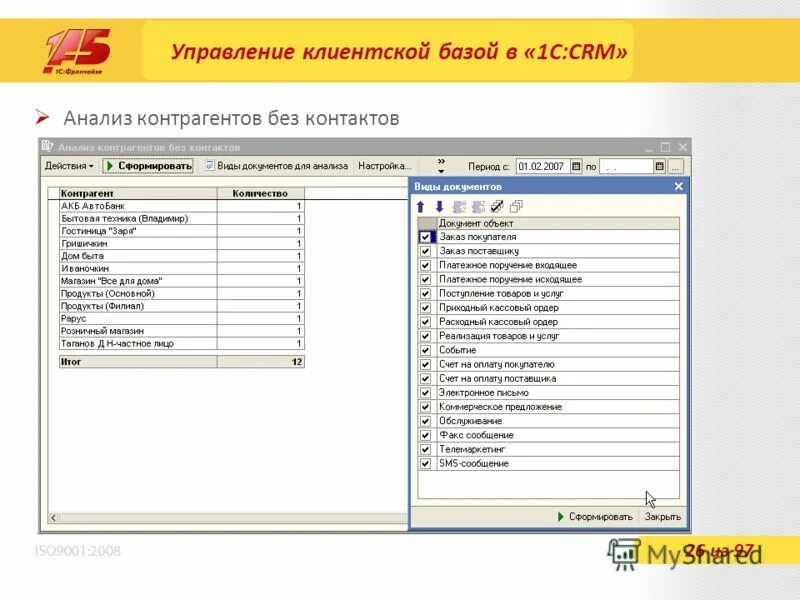The height and width of the screenshot is (600, 800).
Task: Disable Телемаркетинг checkbox
Action: coord(425,449)
